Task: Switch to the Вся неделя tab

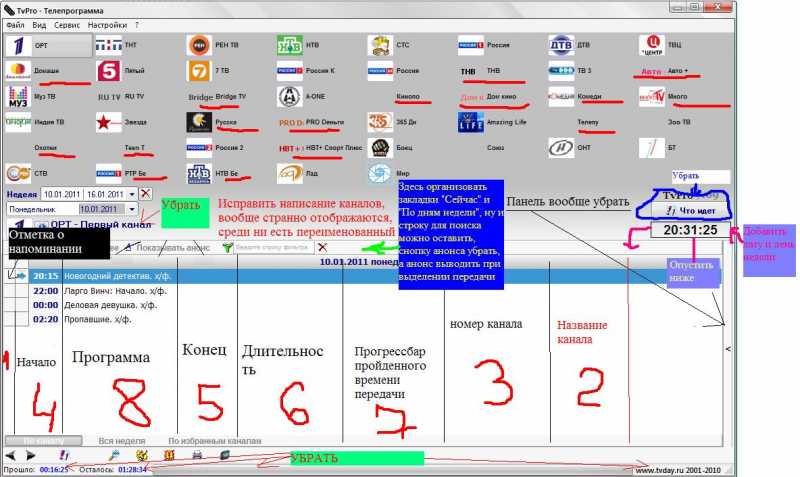Action: point(122,441)
